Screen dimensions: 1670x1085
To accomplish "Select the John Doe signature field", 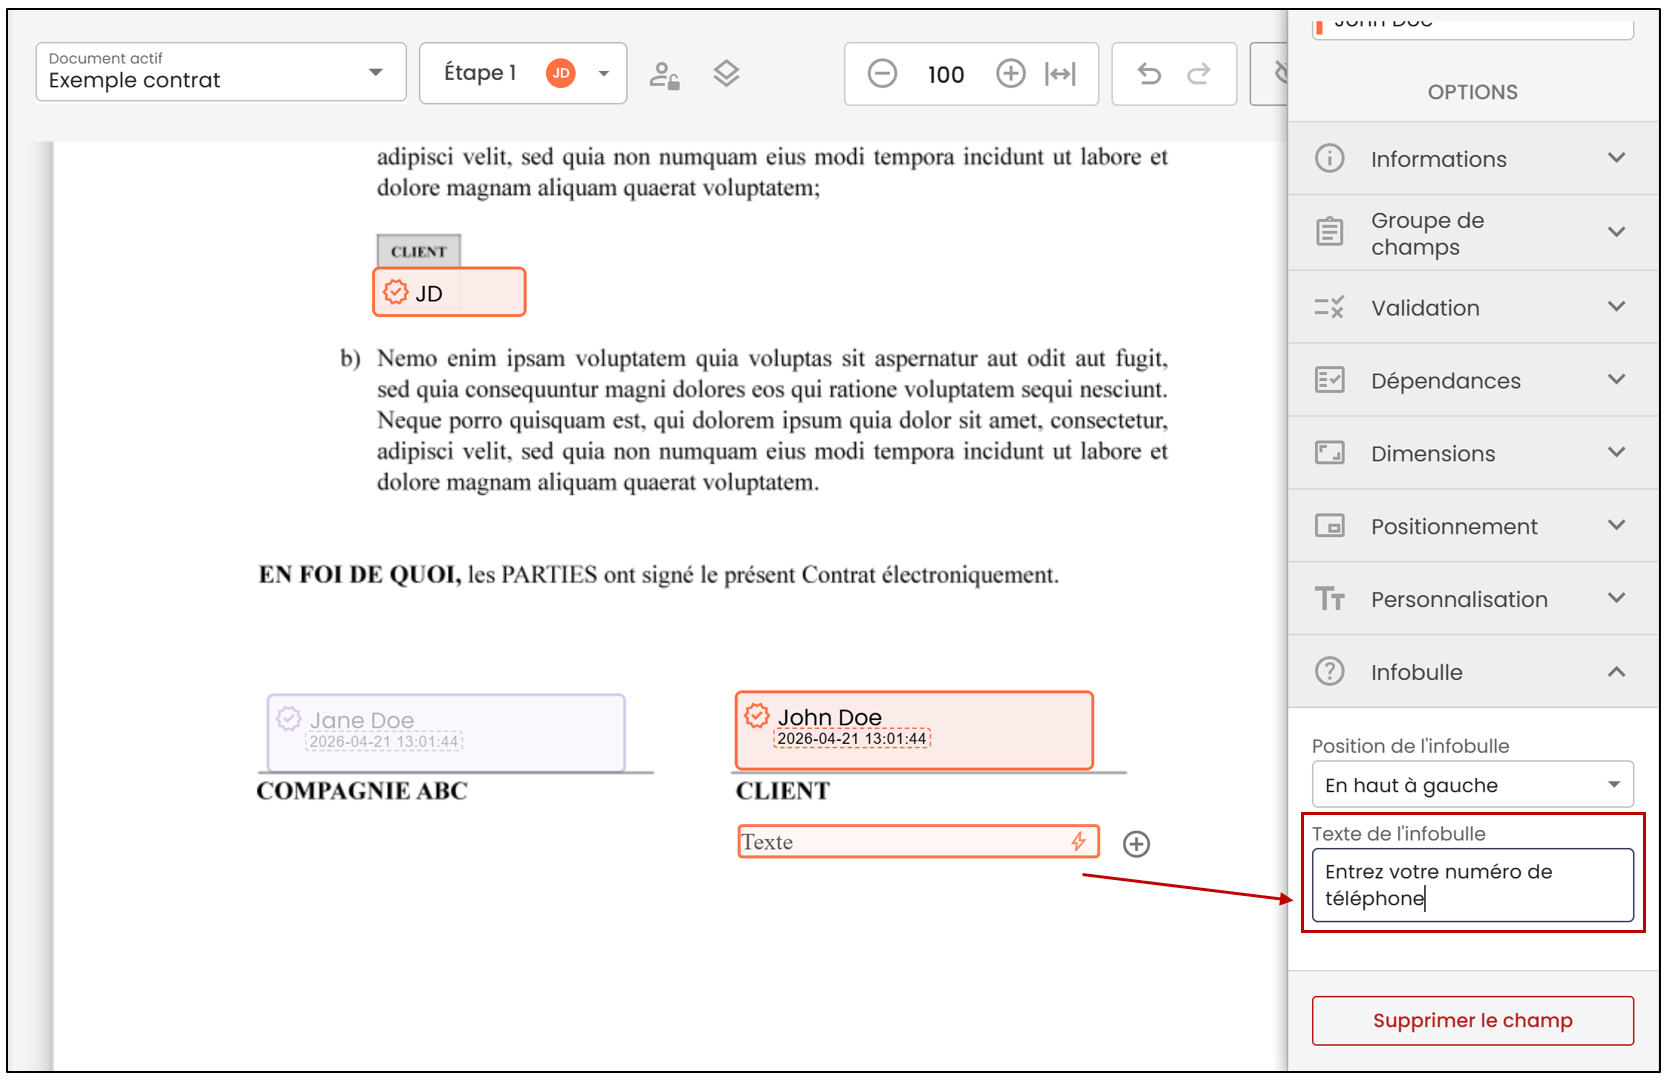I will tap(914, 730).
